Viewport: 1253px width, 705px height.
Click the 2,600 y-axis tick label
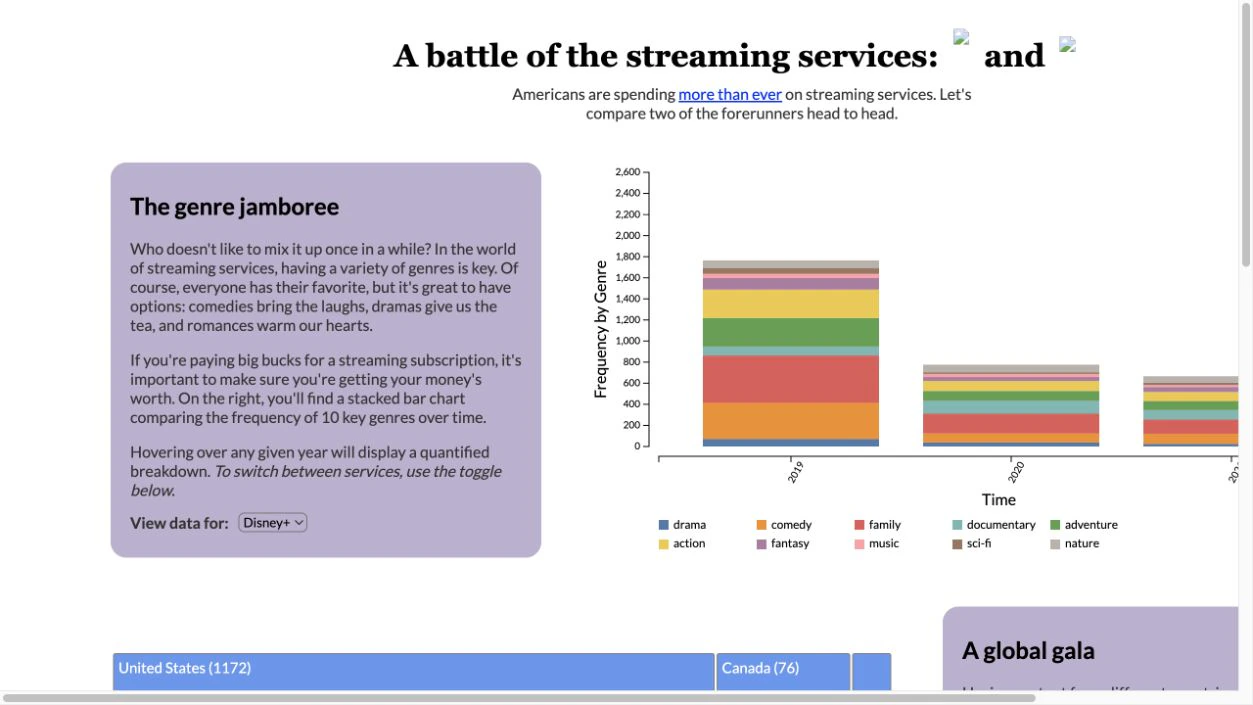click(627, 172)
